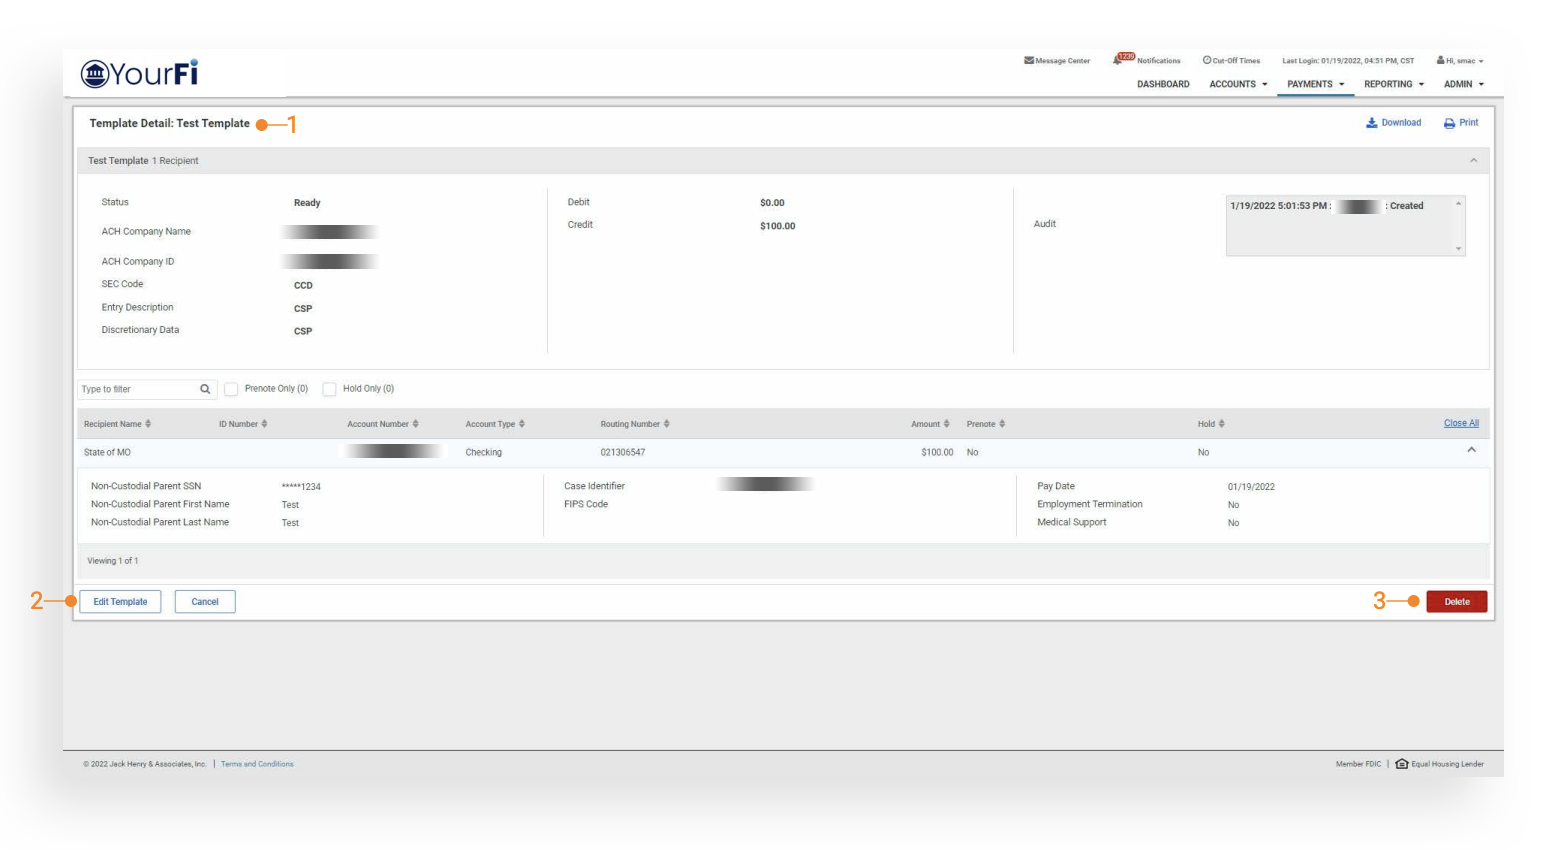Open the Payments menu
This screenshot has height=850, width=1564.
(1315, 84)
